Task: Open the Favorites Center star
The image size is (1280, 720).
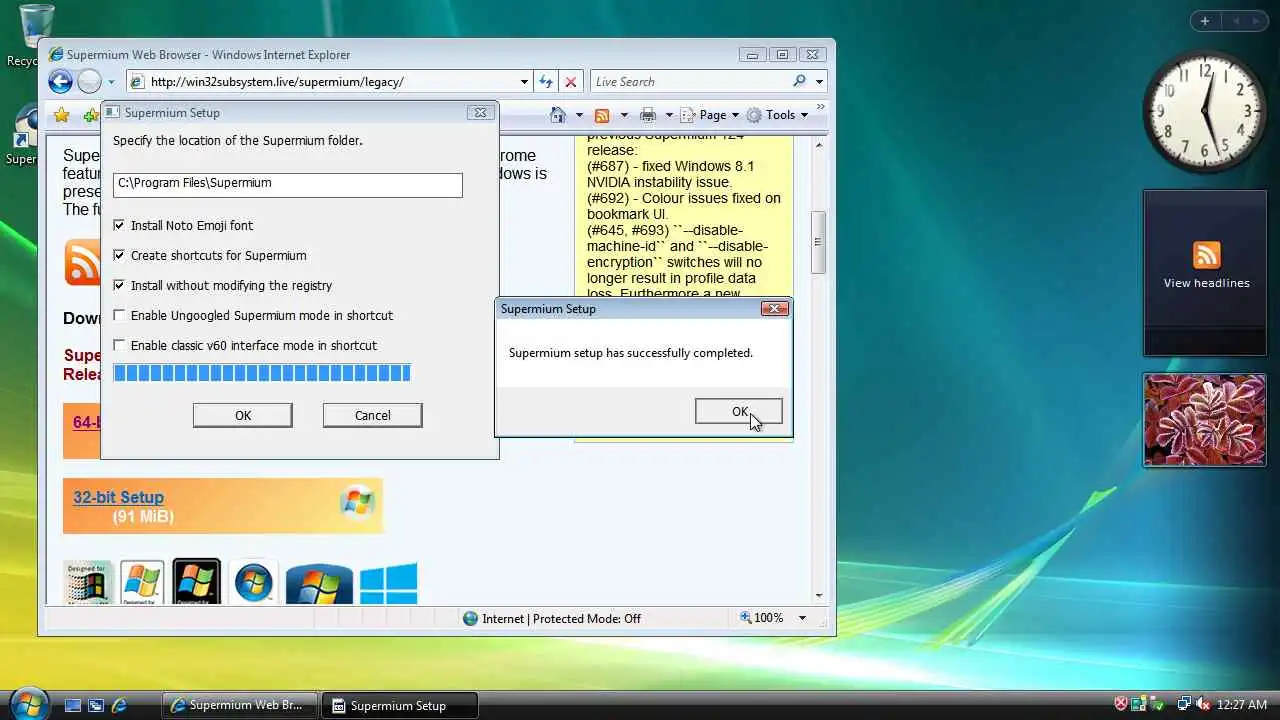Action: coord(61,115)
